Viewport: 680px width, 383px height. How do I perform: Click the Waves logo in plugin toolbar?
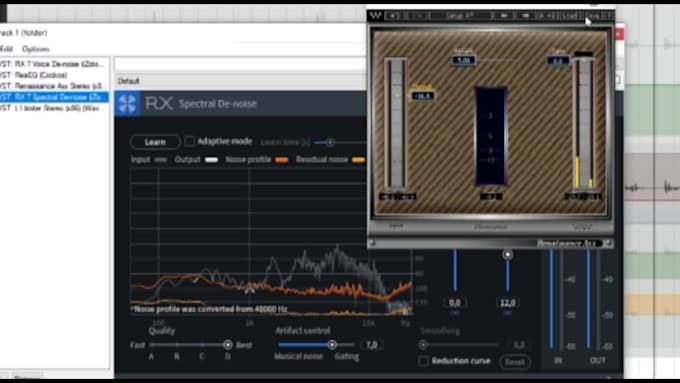[x=376, y=16]
